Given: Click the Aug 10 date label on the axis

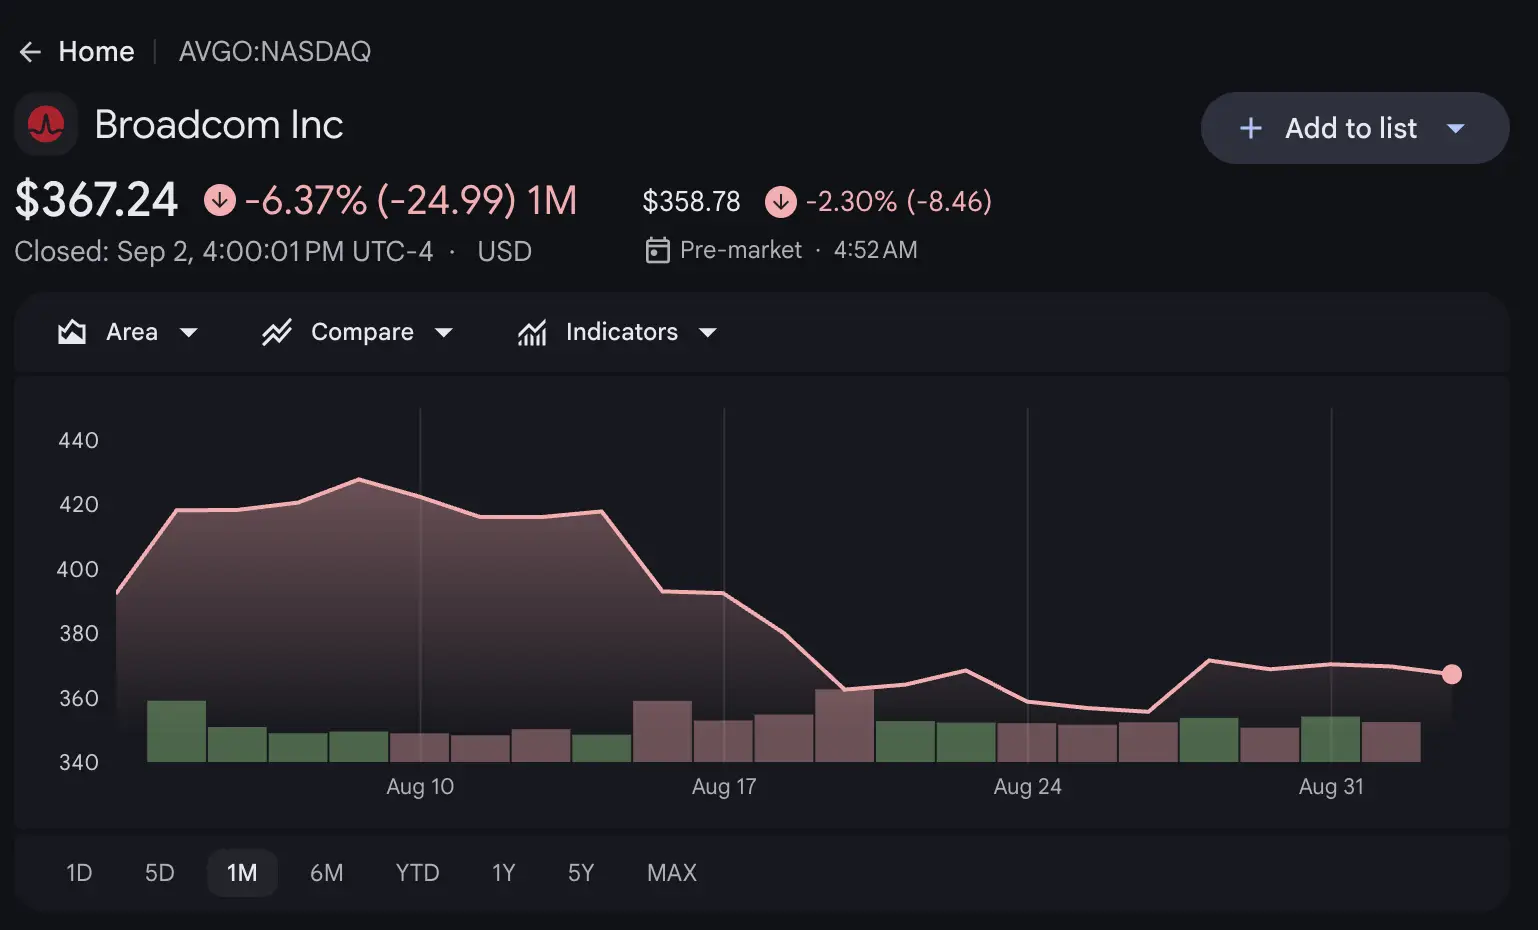Looking at the screenshot, I should pos(420,787).
